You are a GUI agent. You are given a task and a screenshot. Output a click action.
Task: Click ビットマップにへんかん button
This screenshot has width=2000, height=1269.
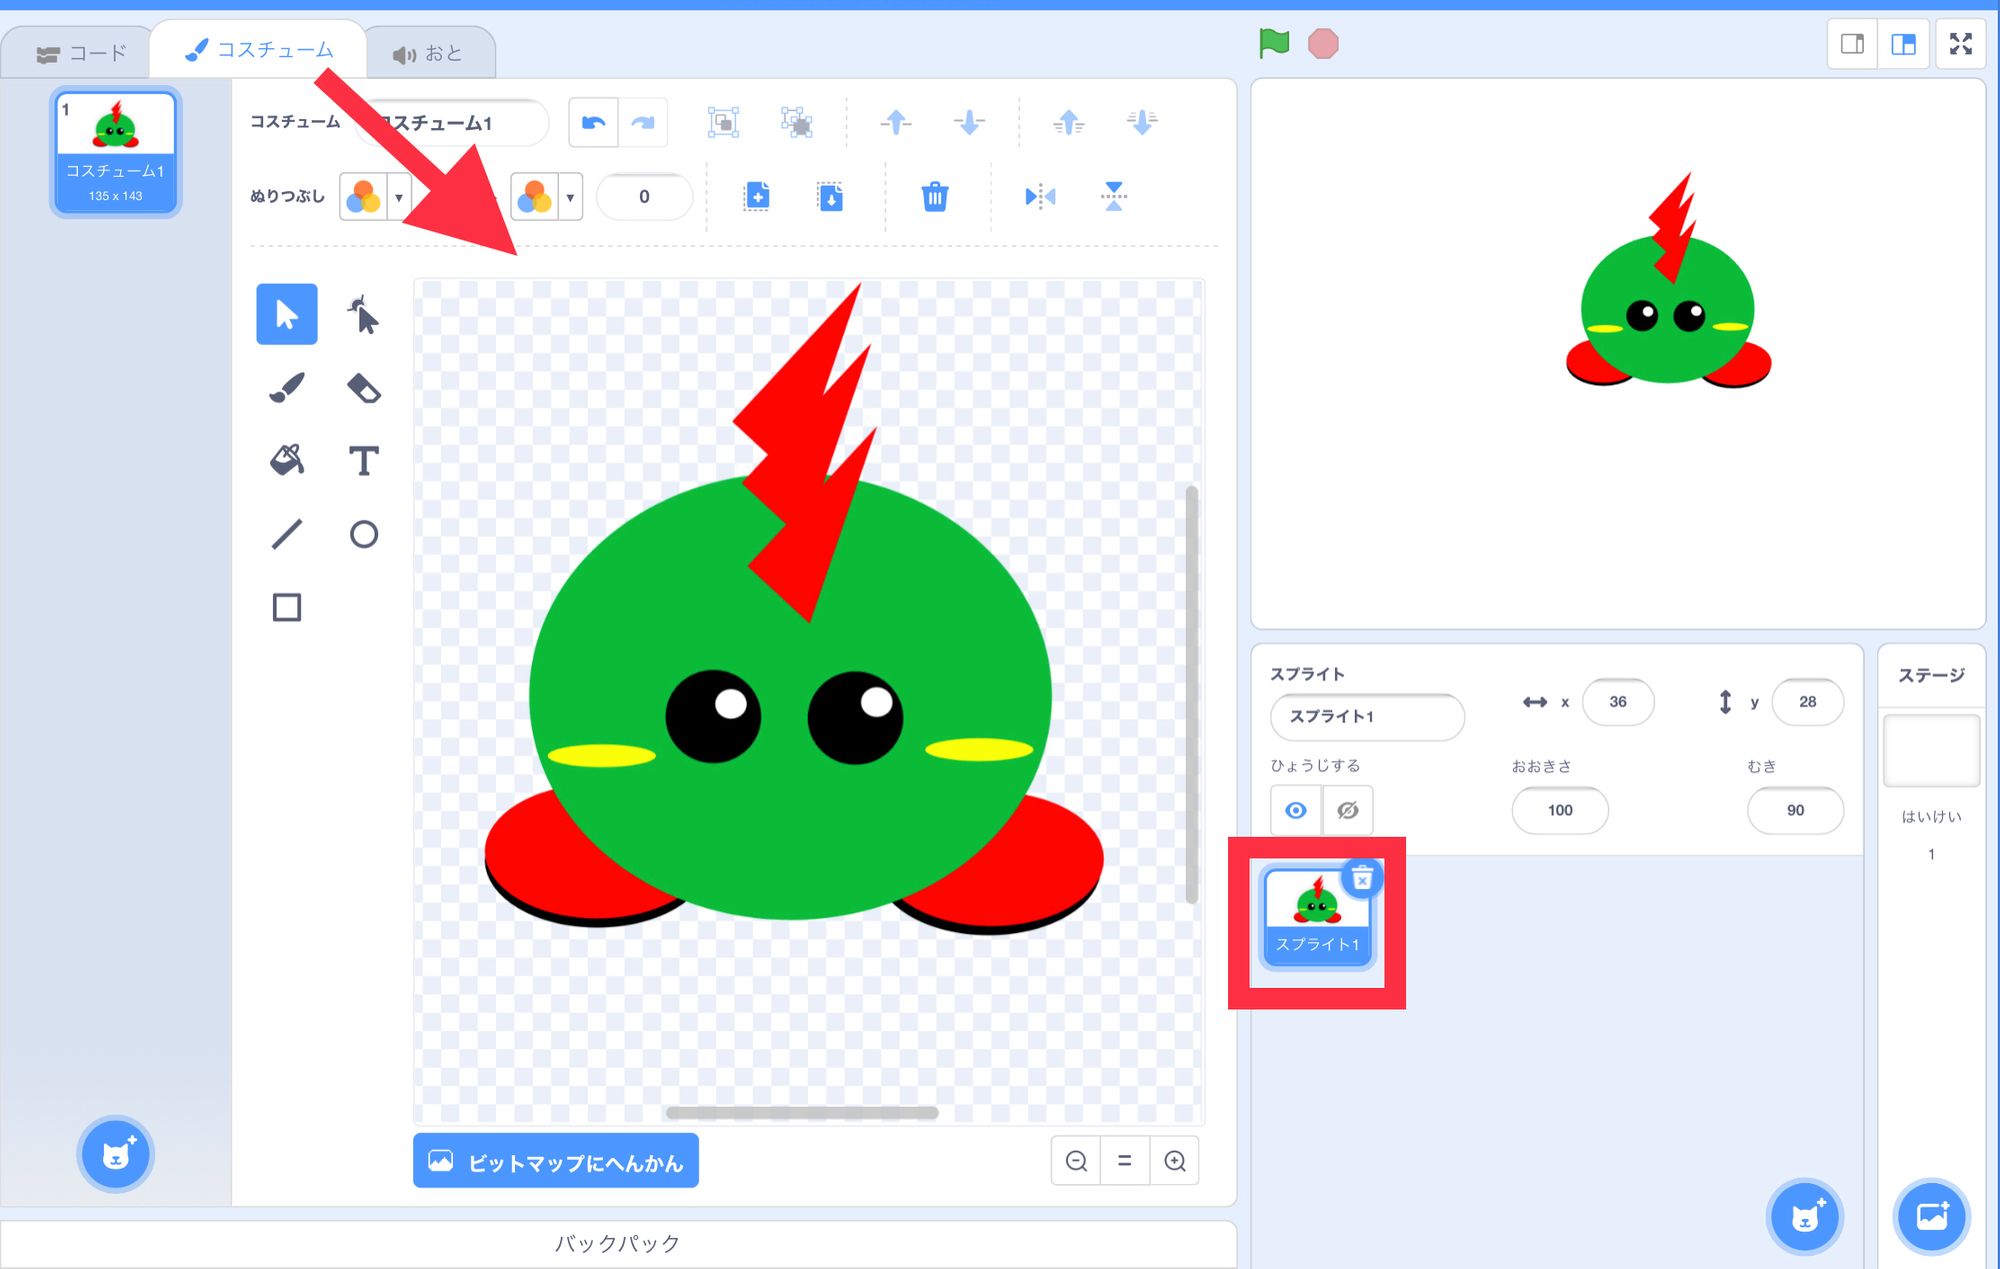tap(555, 1160)
